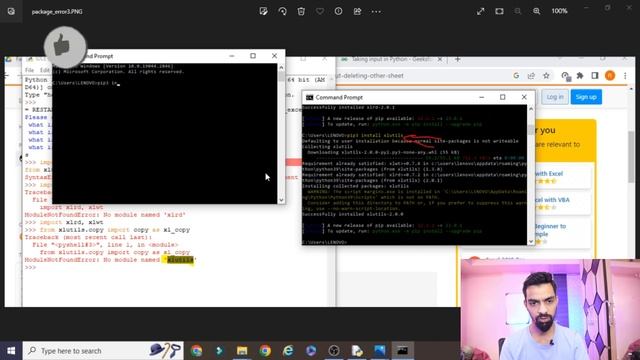
Task: Click scroll up arrow in right Command Prompt
Action: click(531, 109)
